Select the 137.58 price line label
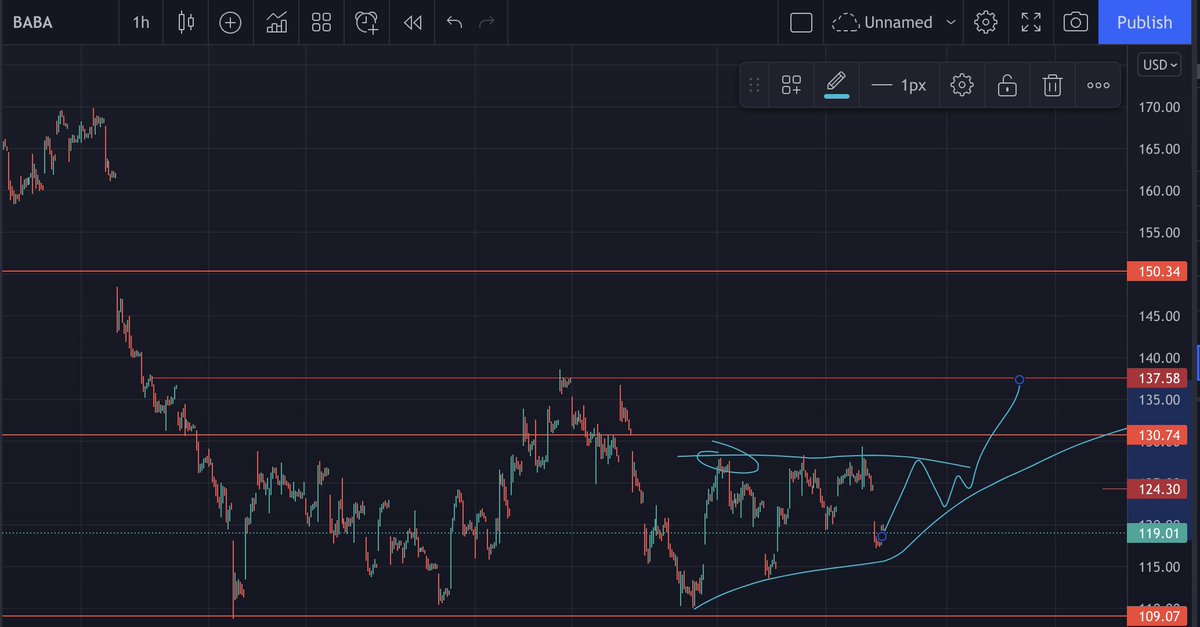The width and height of the screenshot is (1200, 627). coord(1160,379)
